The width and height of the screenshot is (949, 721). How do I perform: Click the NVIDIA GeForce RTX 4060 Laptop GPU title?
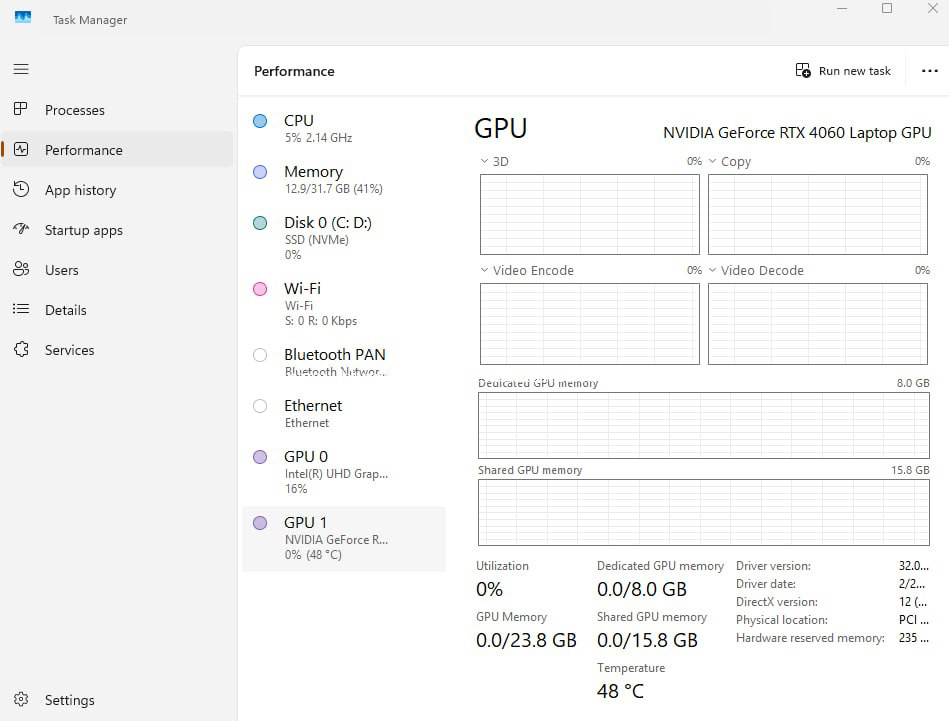pos(797,133)
